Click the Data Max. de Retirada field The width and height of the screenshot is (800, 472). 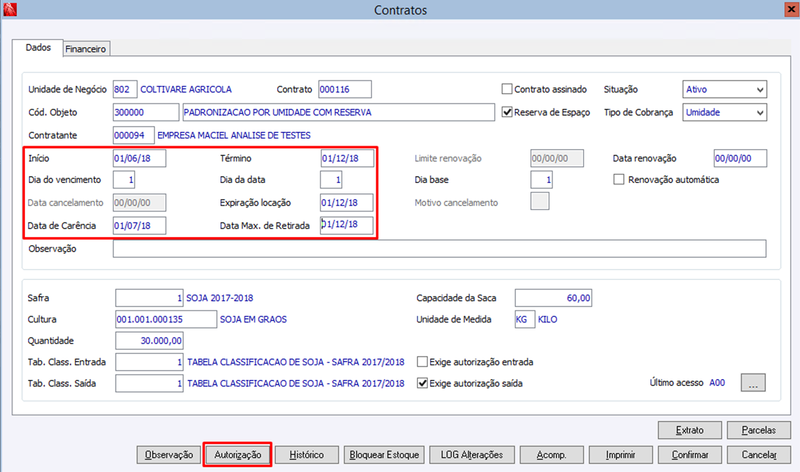click(347, 225)
